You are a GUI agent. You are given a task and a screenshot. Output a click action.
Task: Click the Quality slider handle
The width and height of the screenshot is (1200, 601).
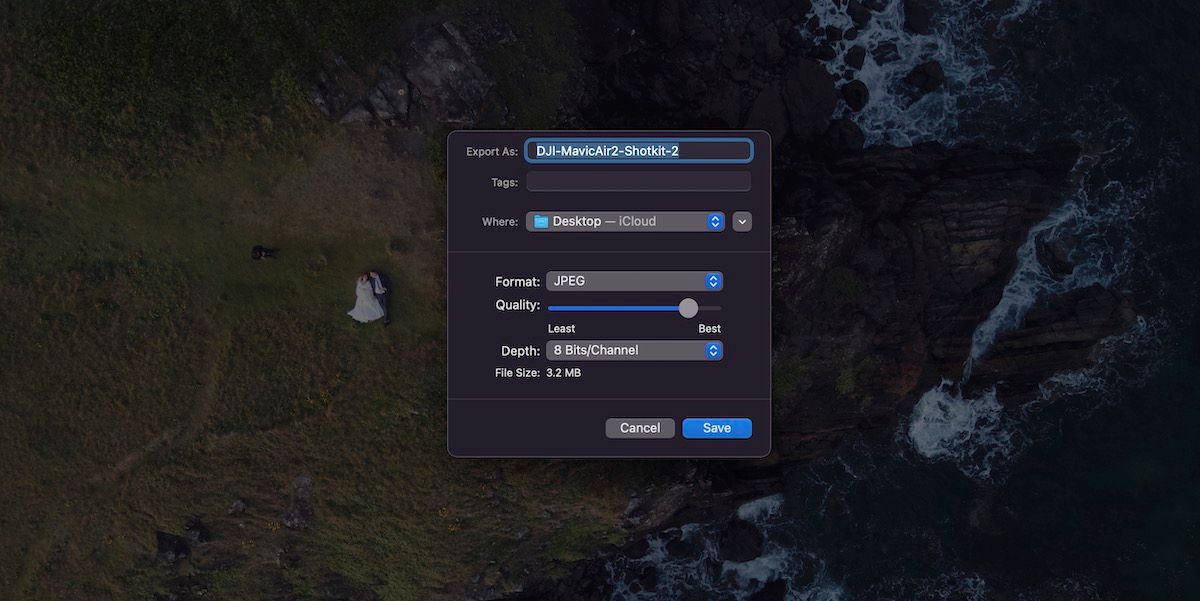click(688, 307)
